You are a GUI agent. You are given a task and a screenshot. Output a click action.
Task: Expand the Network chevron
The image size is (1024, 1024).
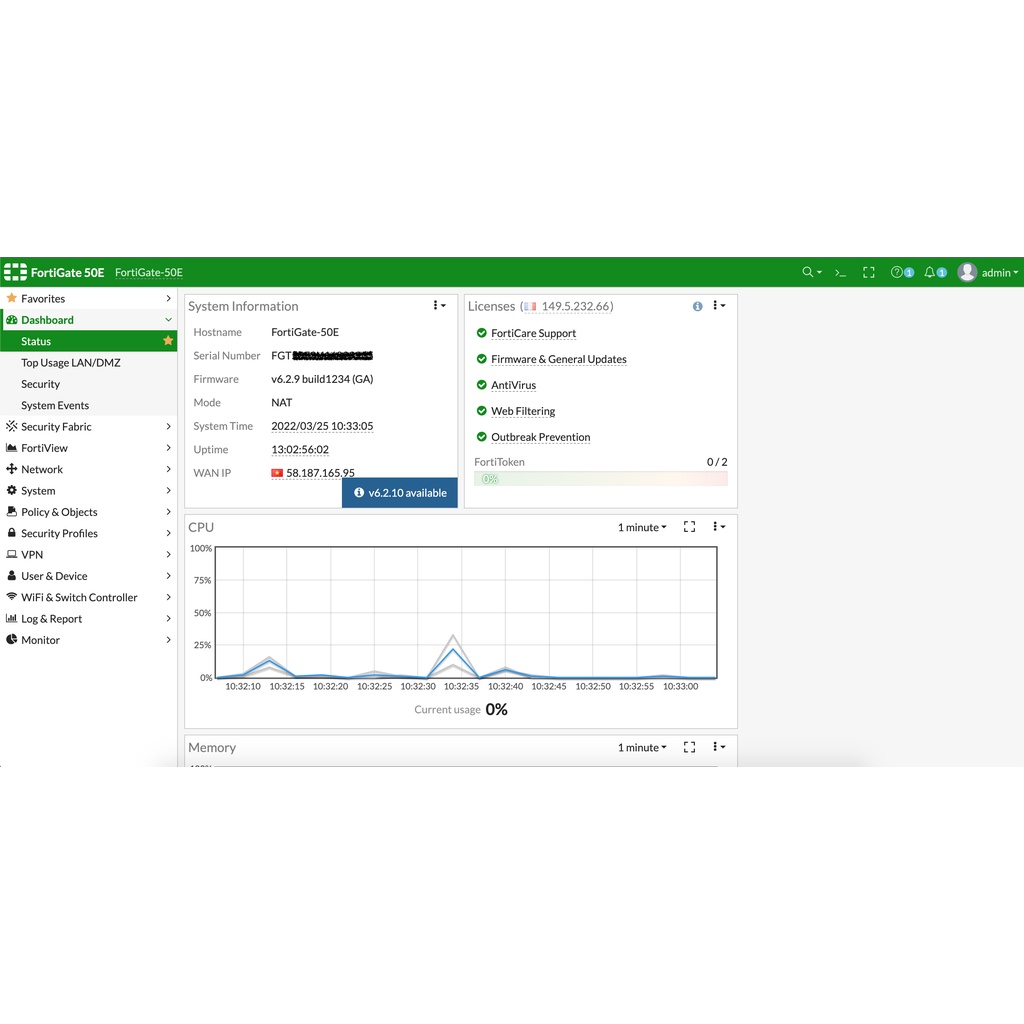pos(168,469)
